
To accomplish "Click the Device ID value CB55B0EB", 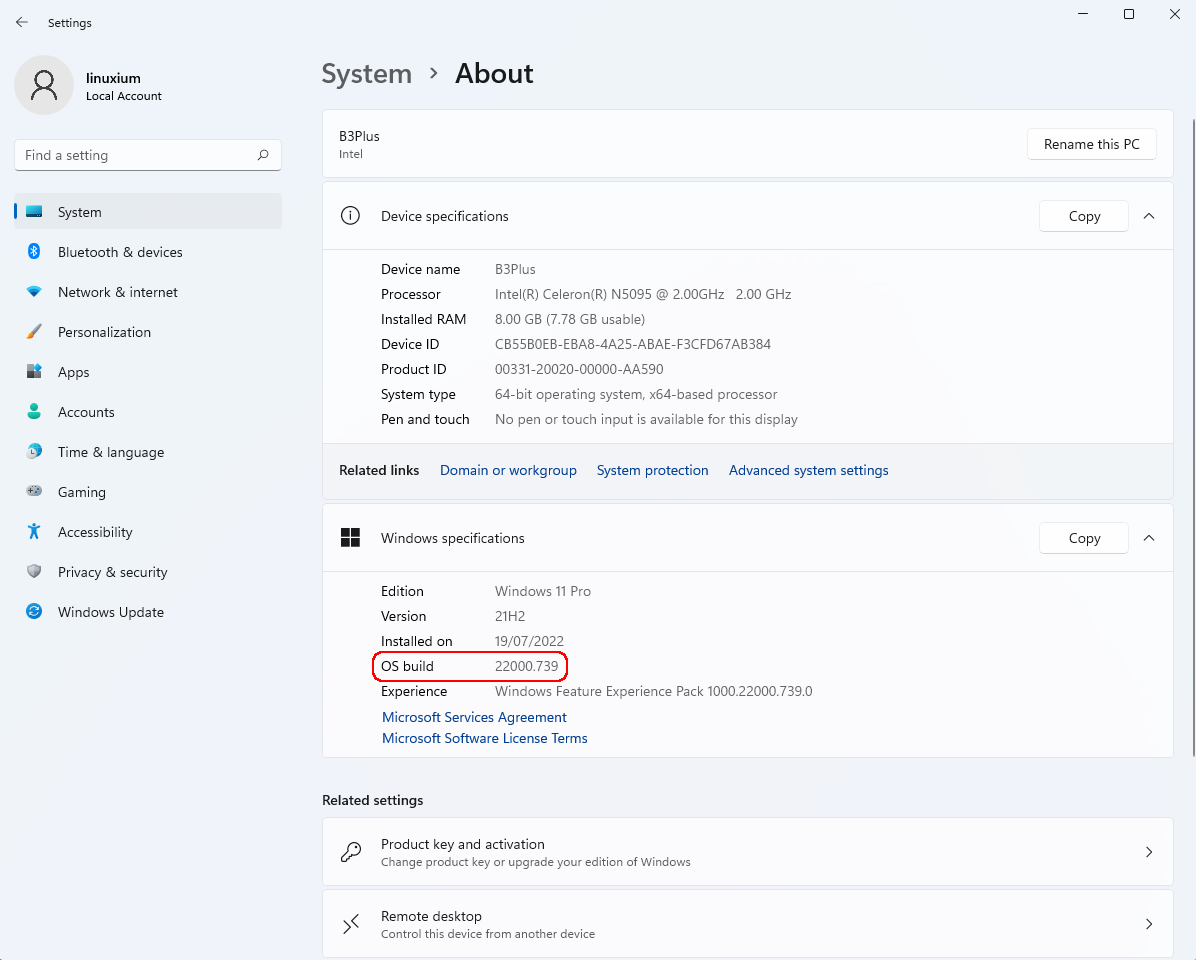I will [x=632, y=344].
